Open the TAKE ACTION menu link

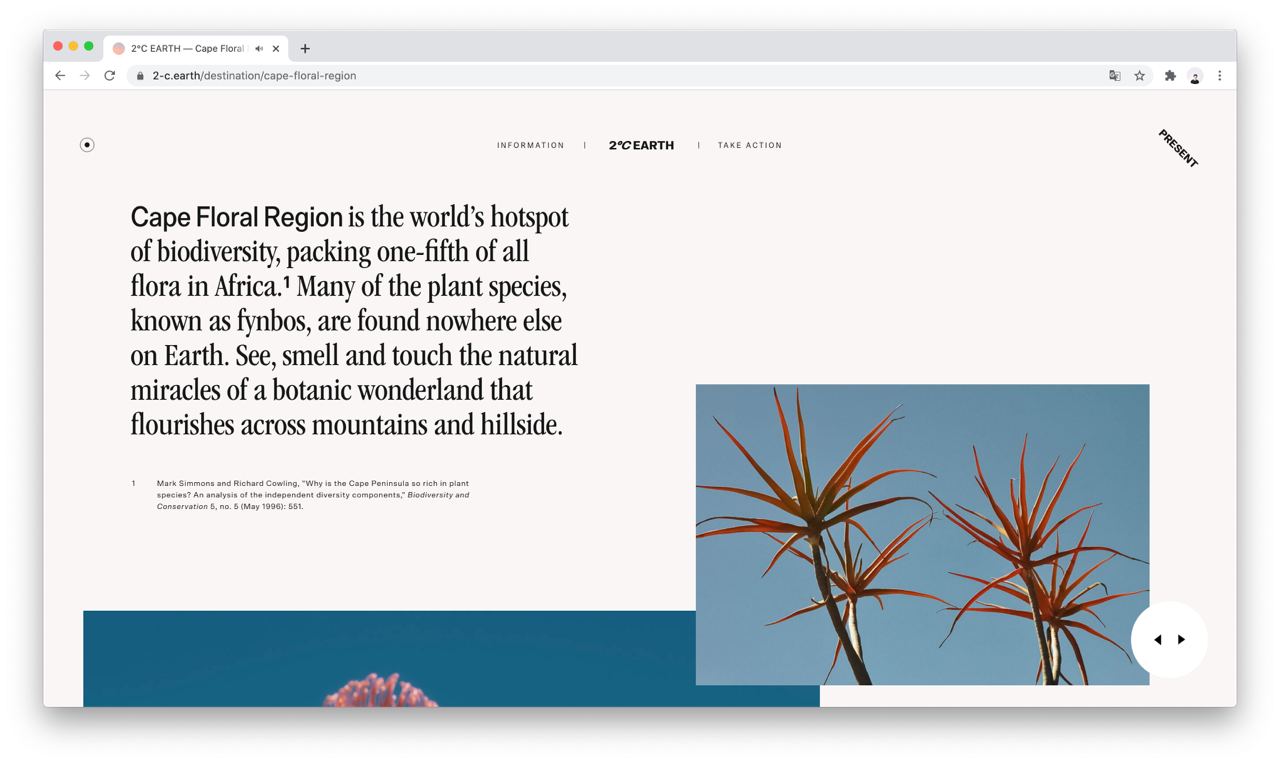tap(750, 146)
